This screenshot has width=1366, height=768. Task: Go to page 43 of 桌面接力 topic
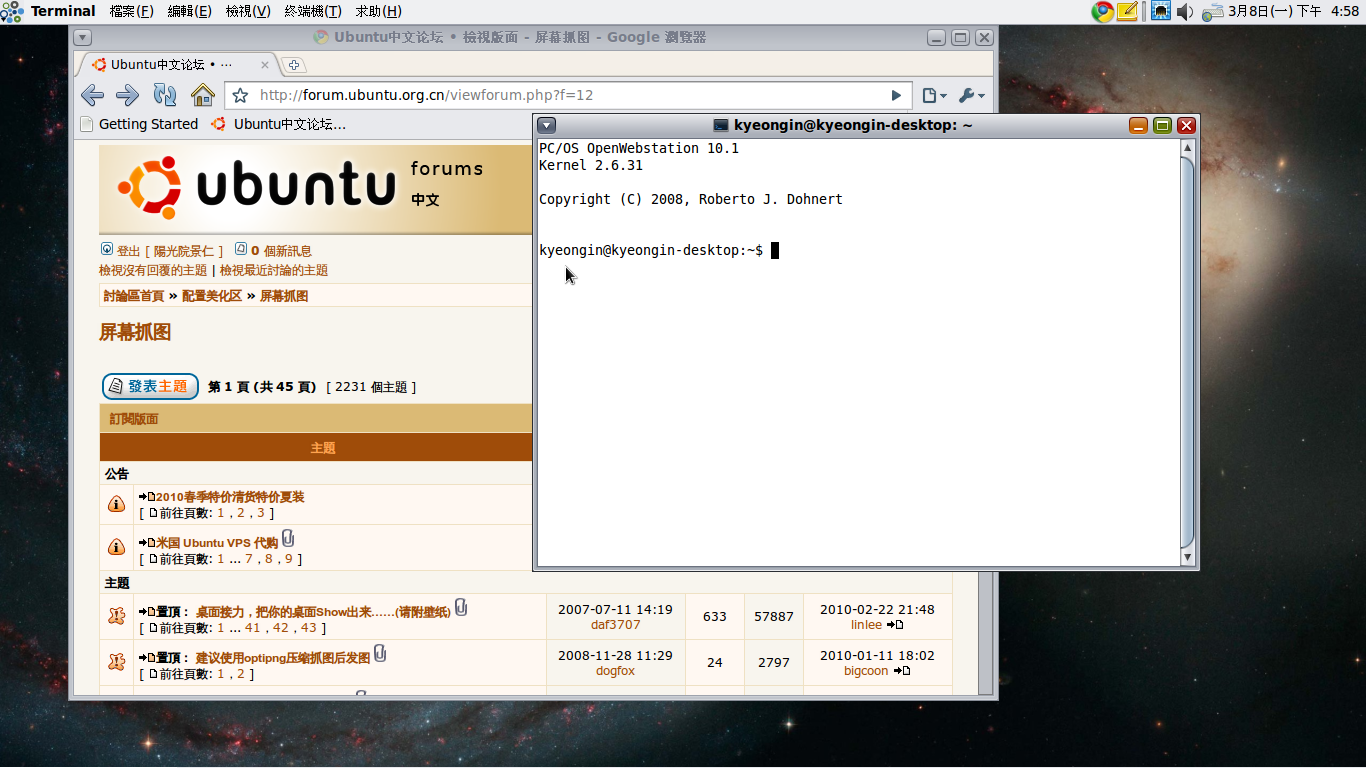click(308, 628)
